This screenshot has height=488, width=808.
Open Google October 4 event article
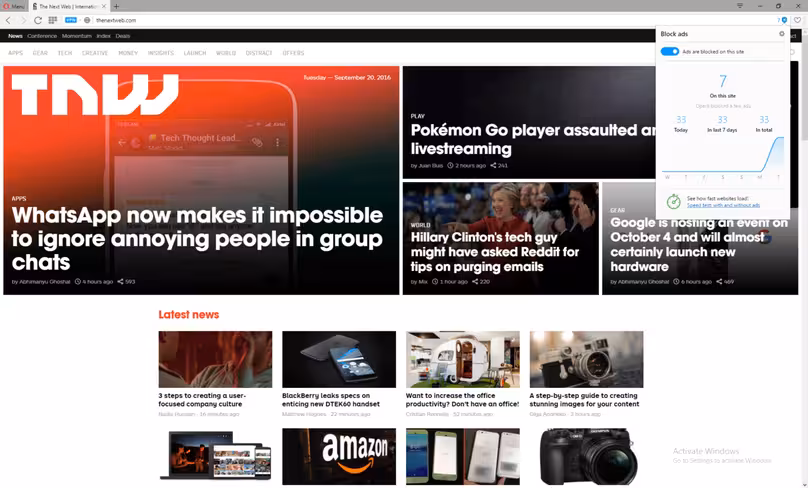(699, 245)
